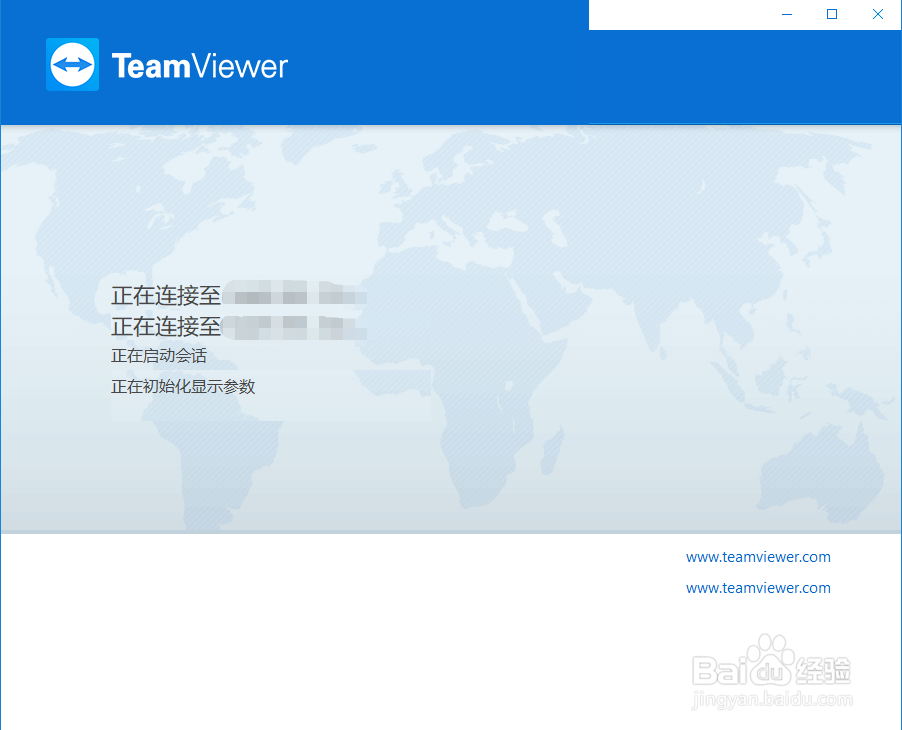Maximize the TeamViewer window
Screen dimensions: 902x730
[832, 14]
